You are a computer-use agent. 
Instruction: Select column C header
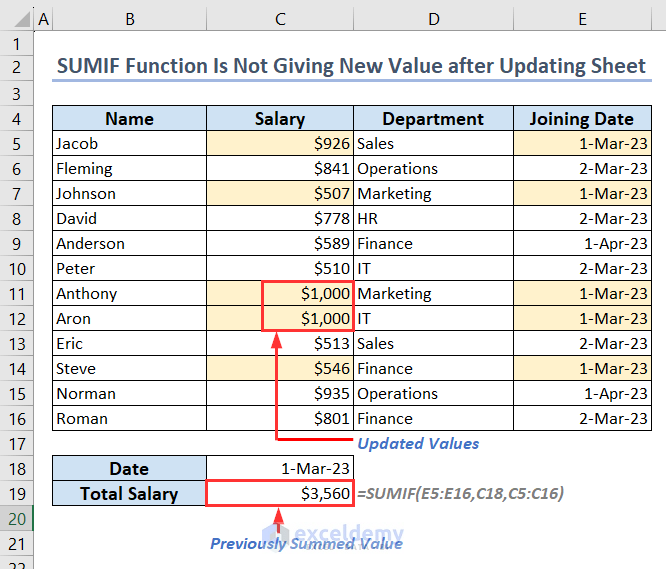(x=280, y=19)
